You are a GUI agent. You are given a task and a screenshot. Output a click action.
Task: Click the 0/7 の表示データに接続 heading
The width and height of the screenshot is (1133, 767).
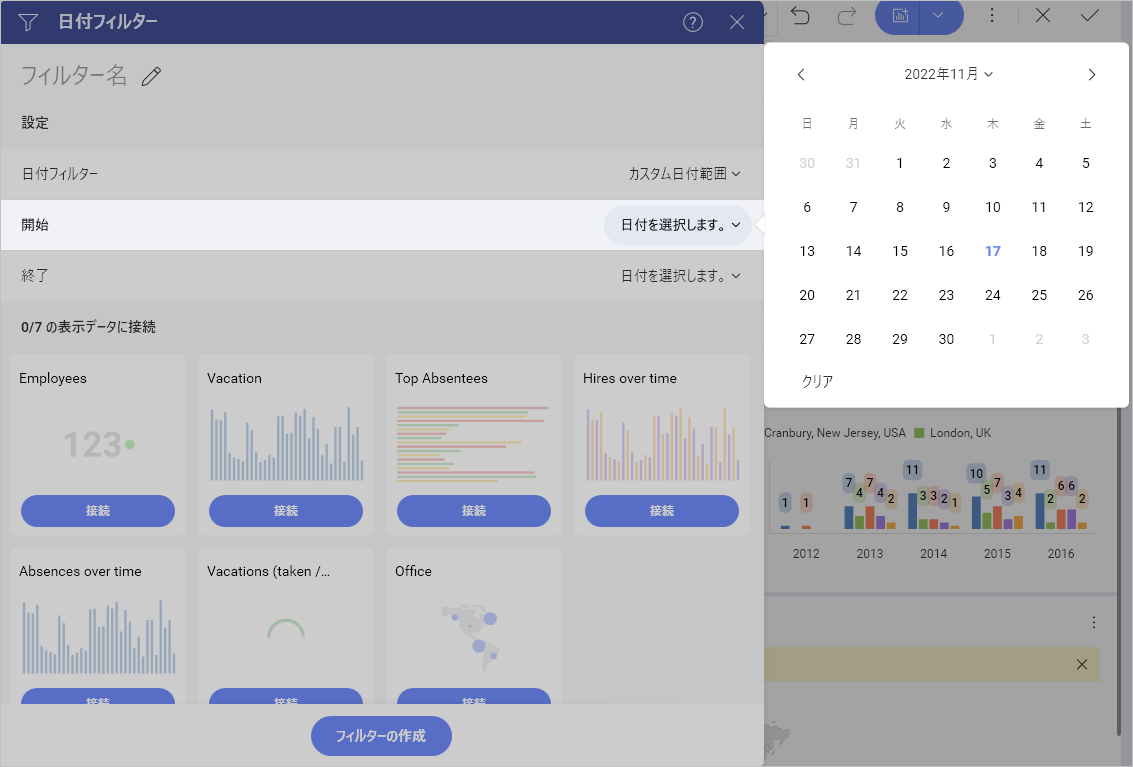pos(88,327)
